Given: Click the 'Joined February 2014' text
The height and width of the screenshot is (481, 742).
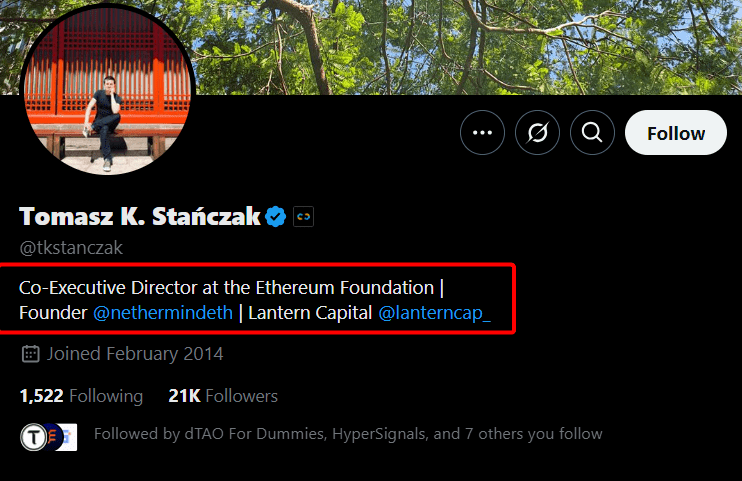Looking at the screenshot, I should [x=135, y=353].
